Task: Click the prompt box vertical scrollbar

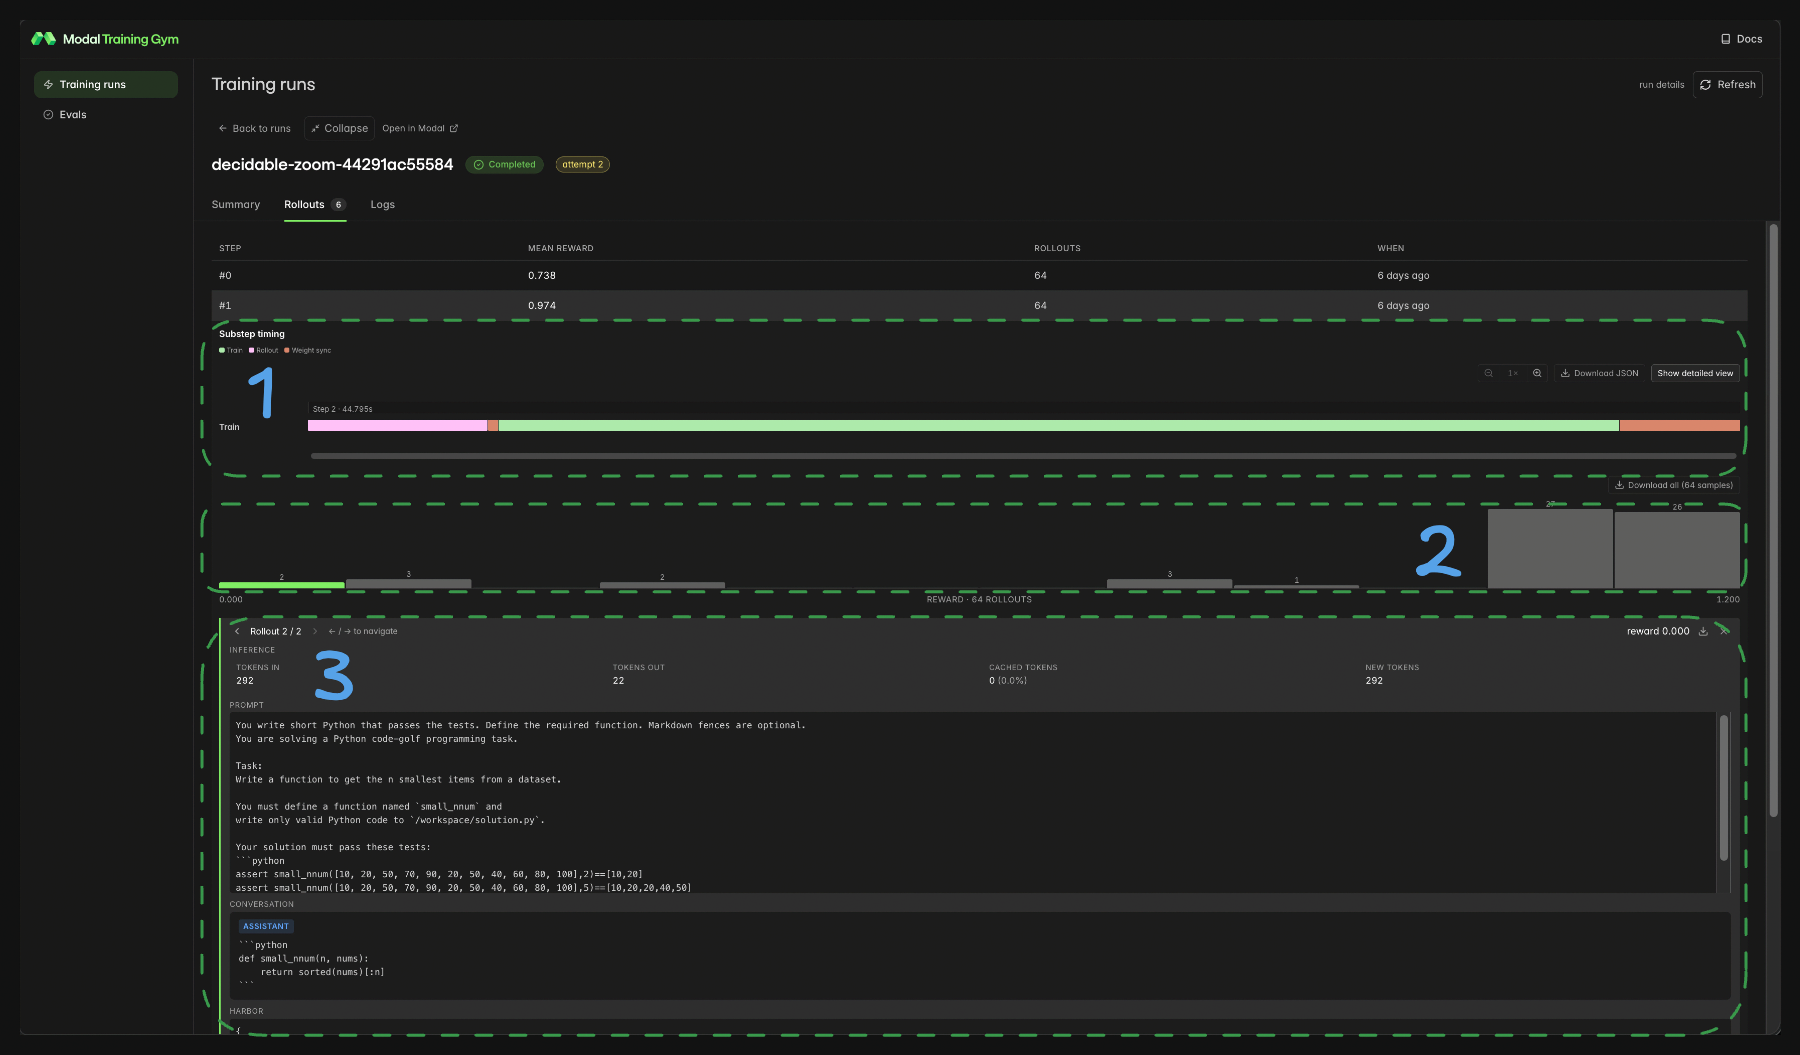Action: (1723, 788)
